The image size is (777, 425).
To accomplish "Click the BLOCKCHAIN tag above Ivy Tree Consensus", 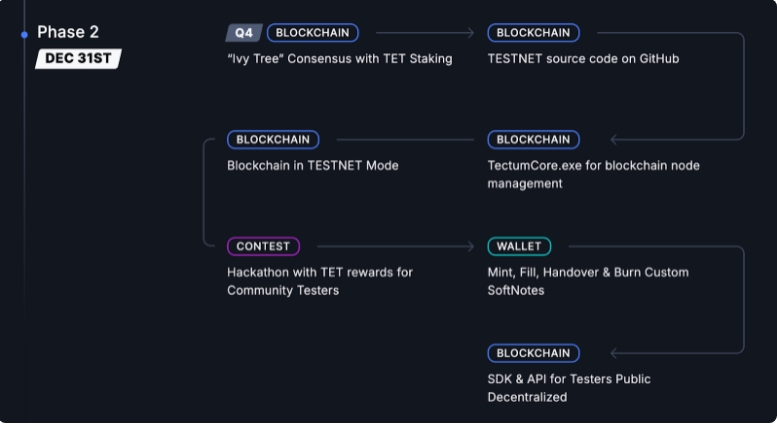I will [x=313, y=33].
